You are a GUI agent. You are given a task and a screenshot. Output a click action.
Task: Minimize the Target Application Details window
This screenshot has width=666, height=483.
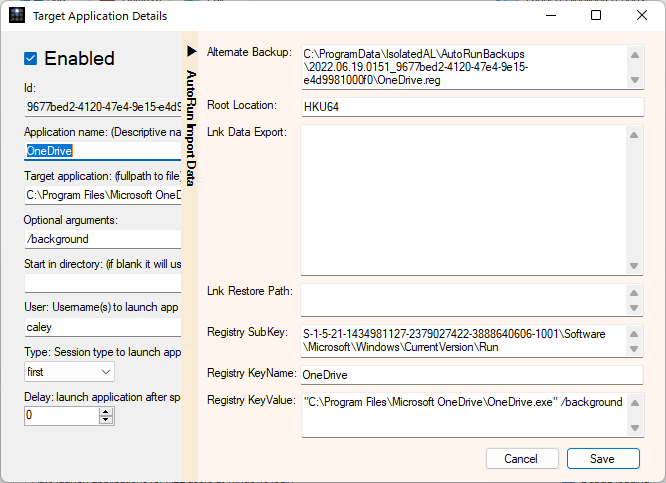551,15
